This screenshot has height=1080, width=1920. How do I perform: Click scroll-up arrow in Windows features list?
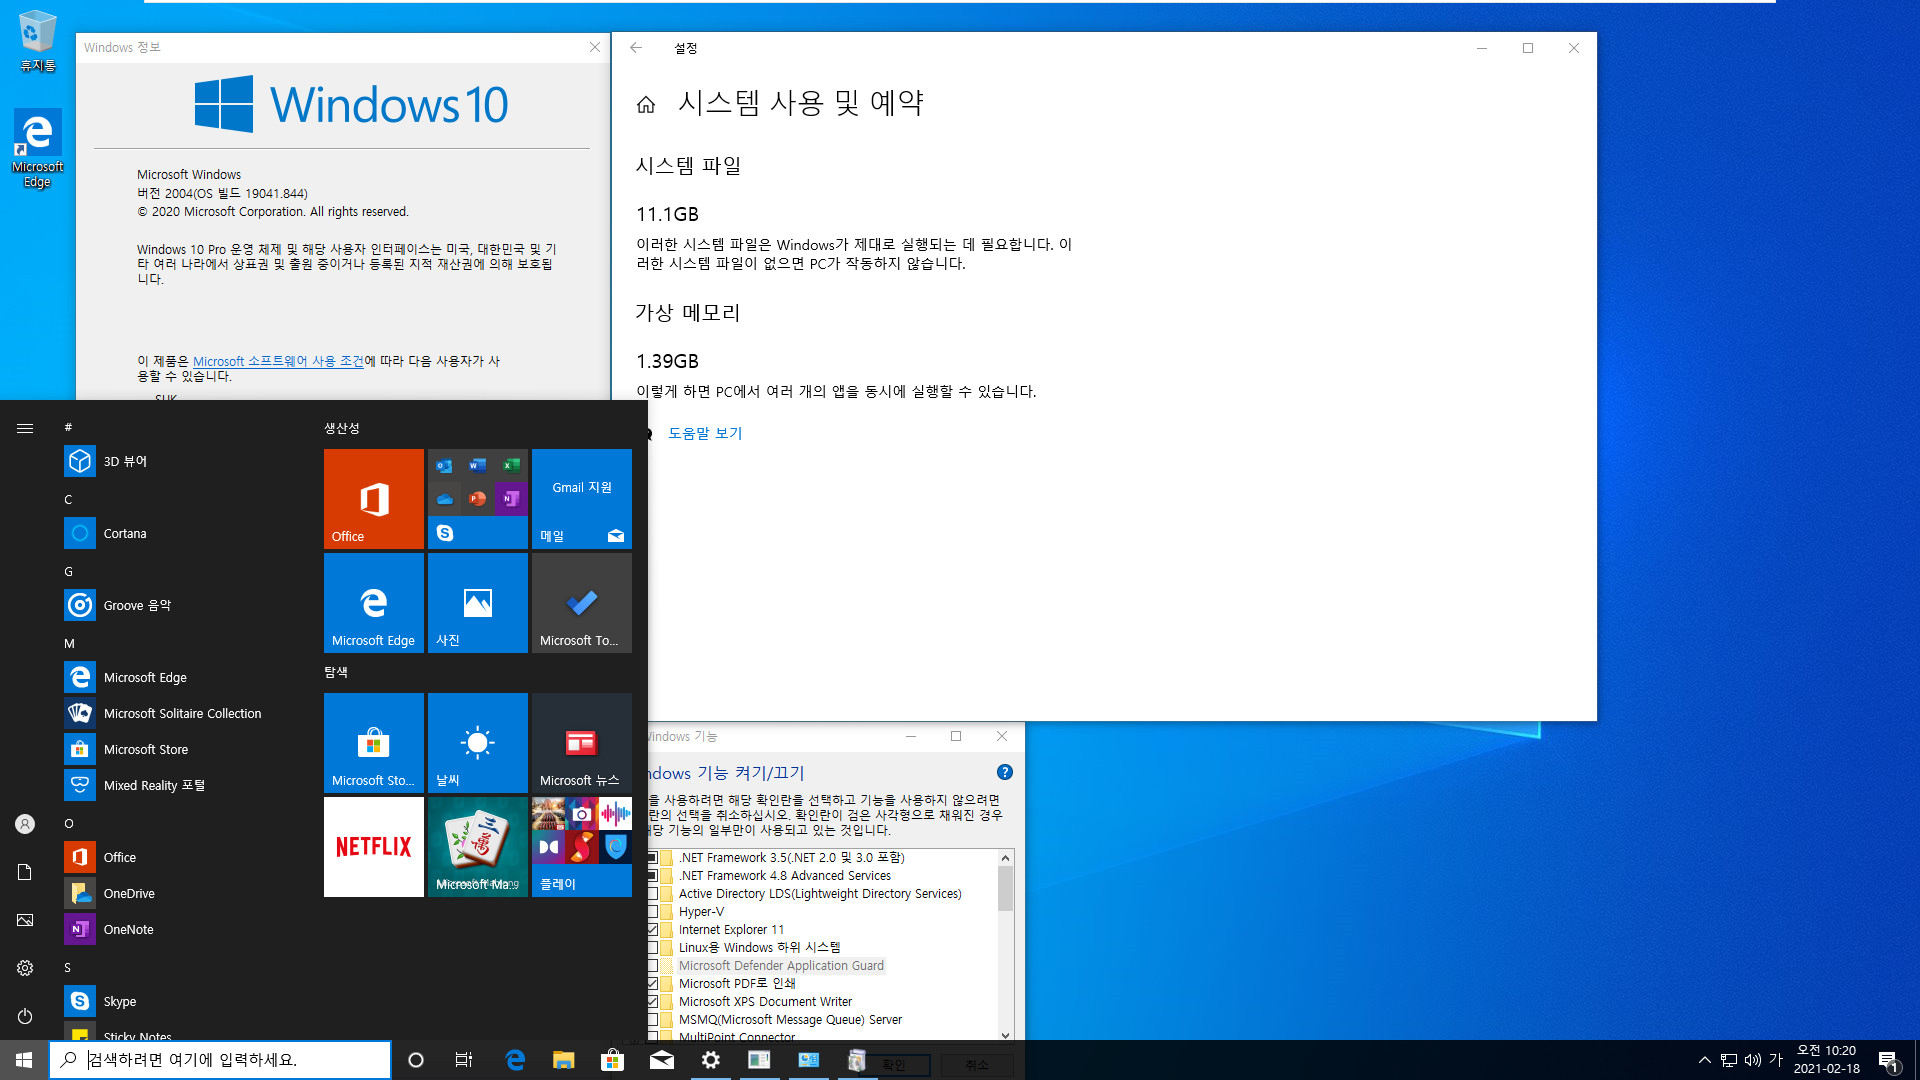click(x=1006, y=858)
